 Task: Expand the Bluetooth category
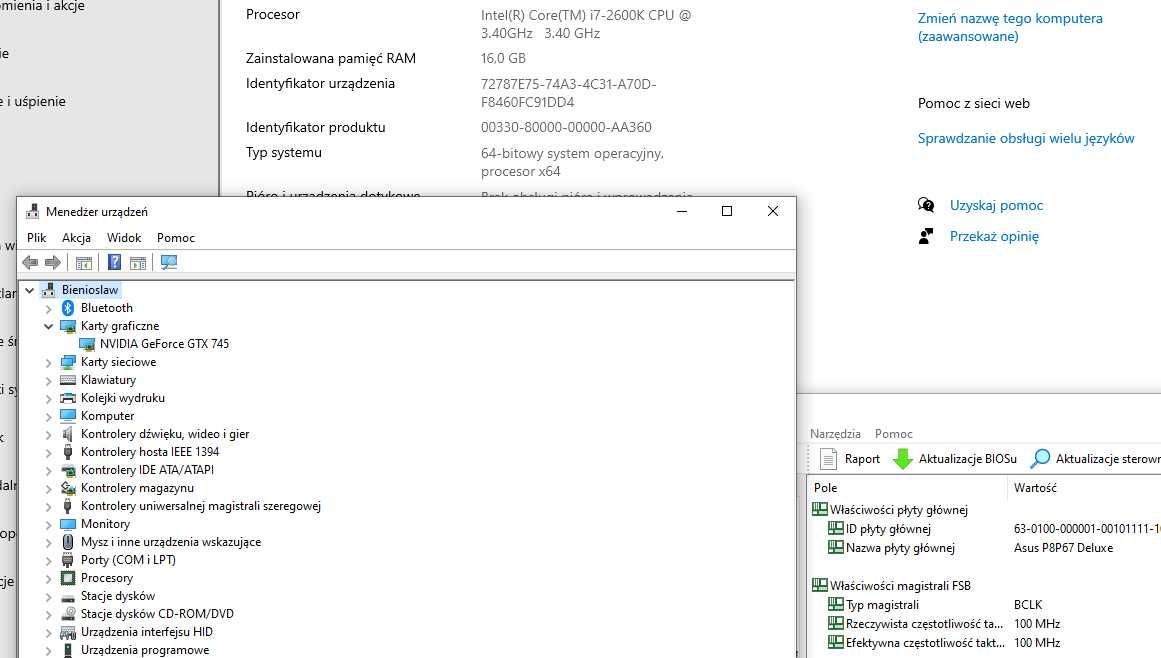point(49,308)
